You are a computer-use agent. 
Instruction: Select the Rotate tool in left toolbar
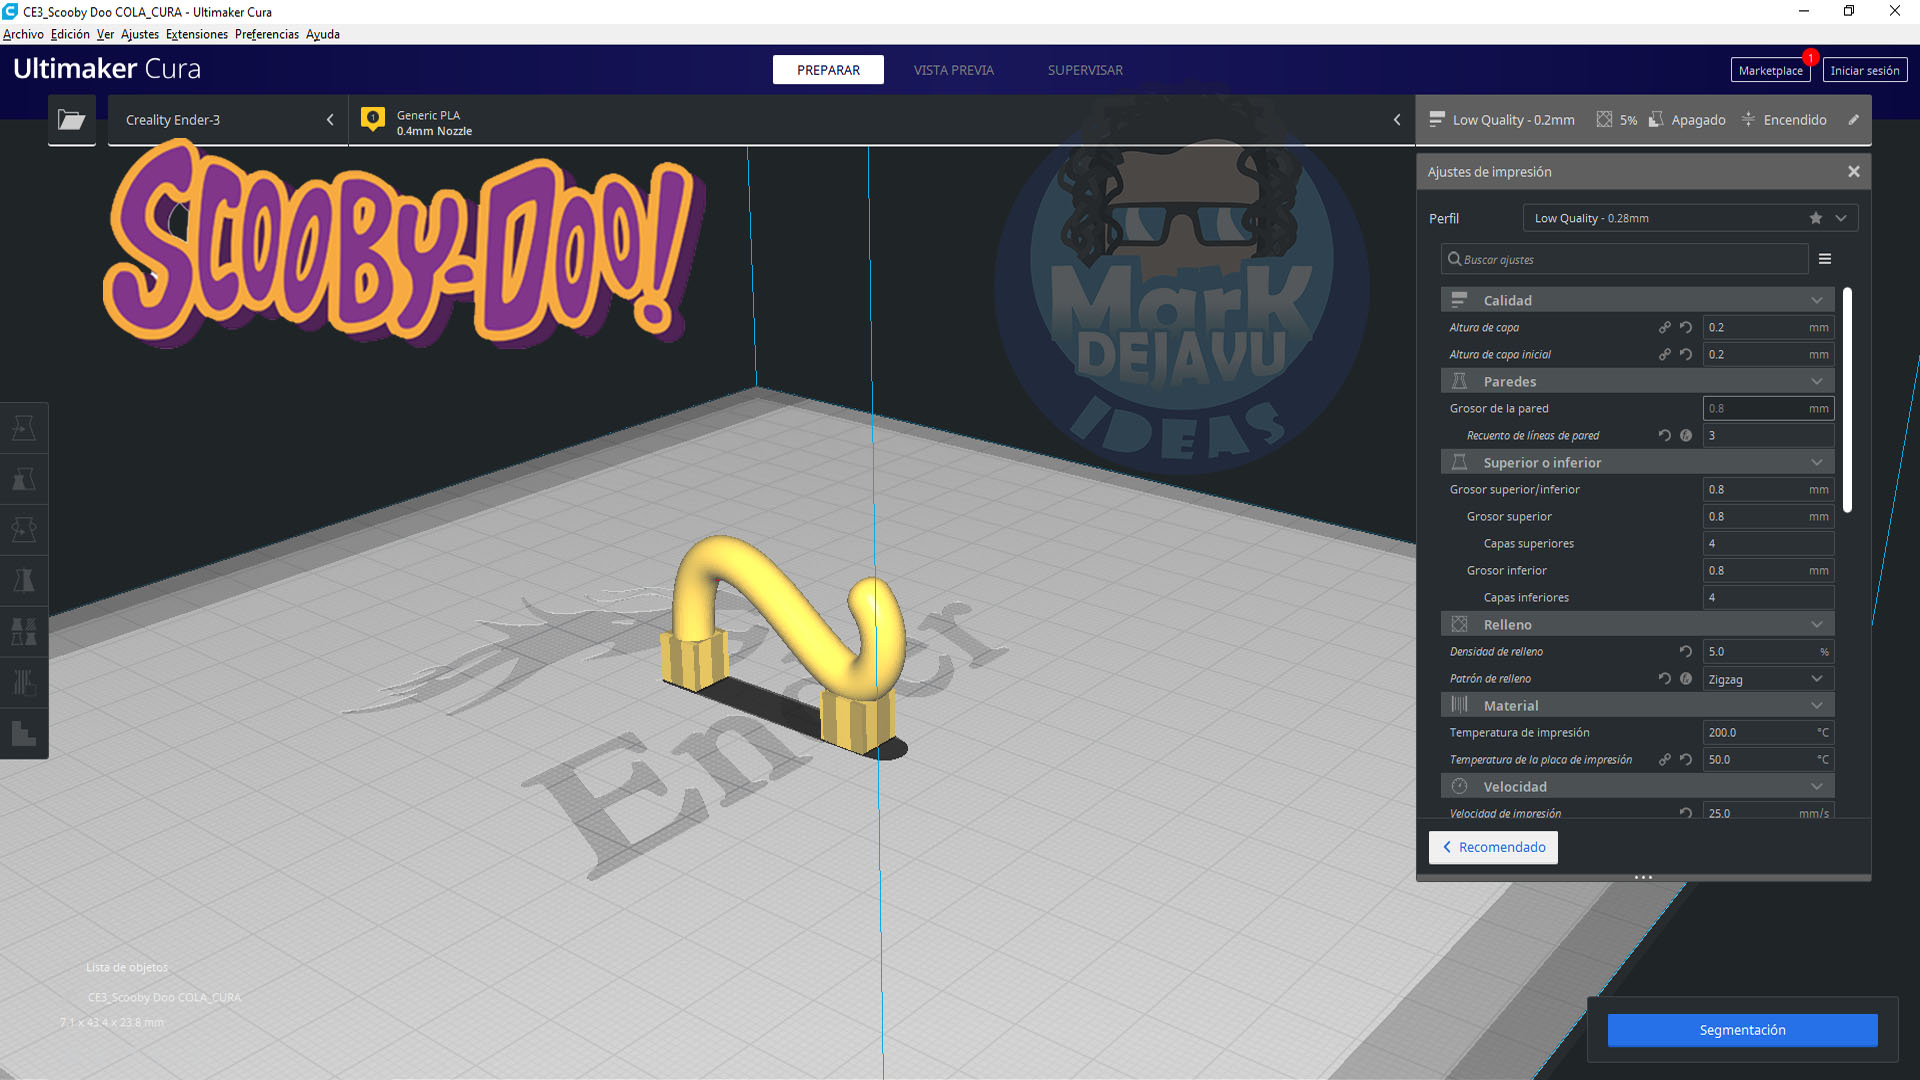click(24, 530)
